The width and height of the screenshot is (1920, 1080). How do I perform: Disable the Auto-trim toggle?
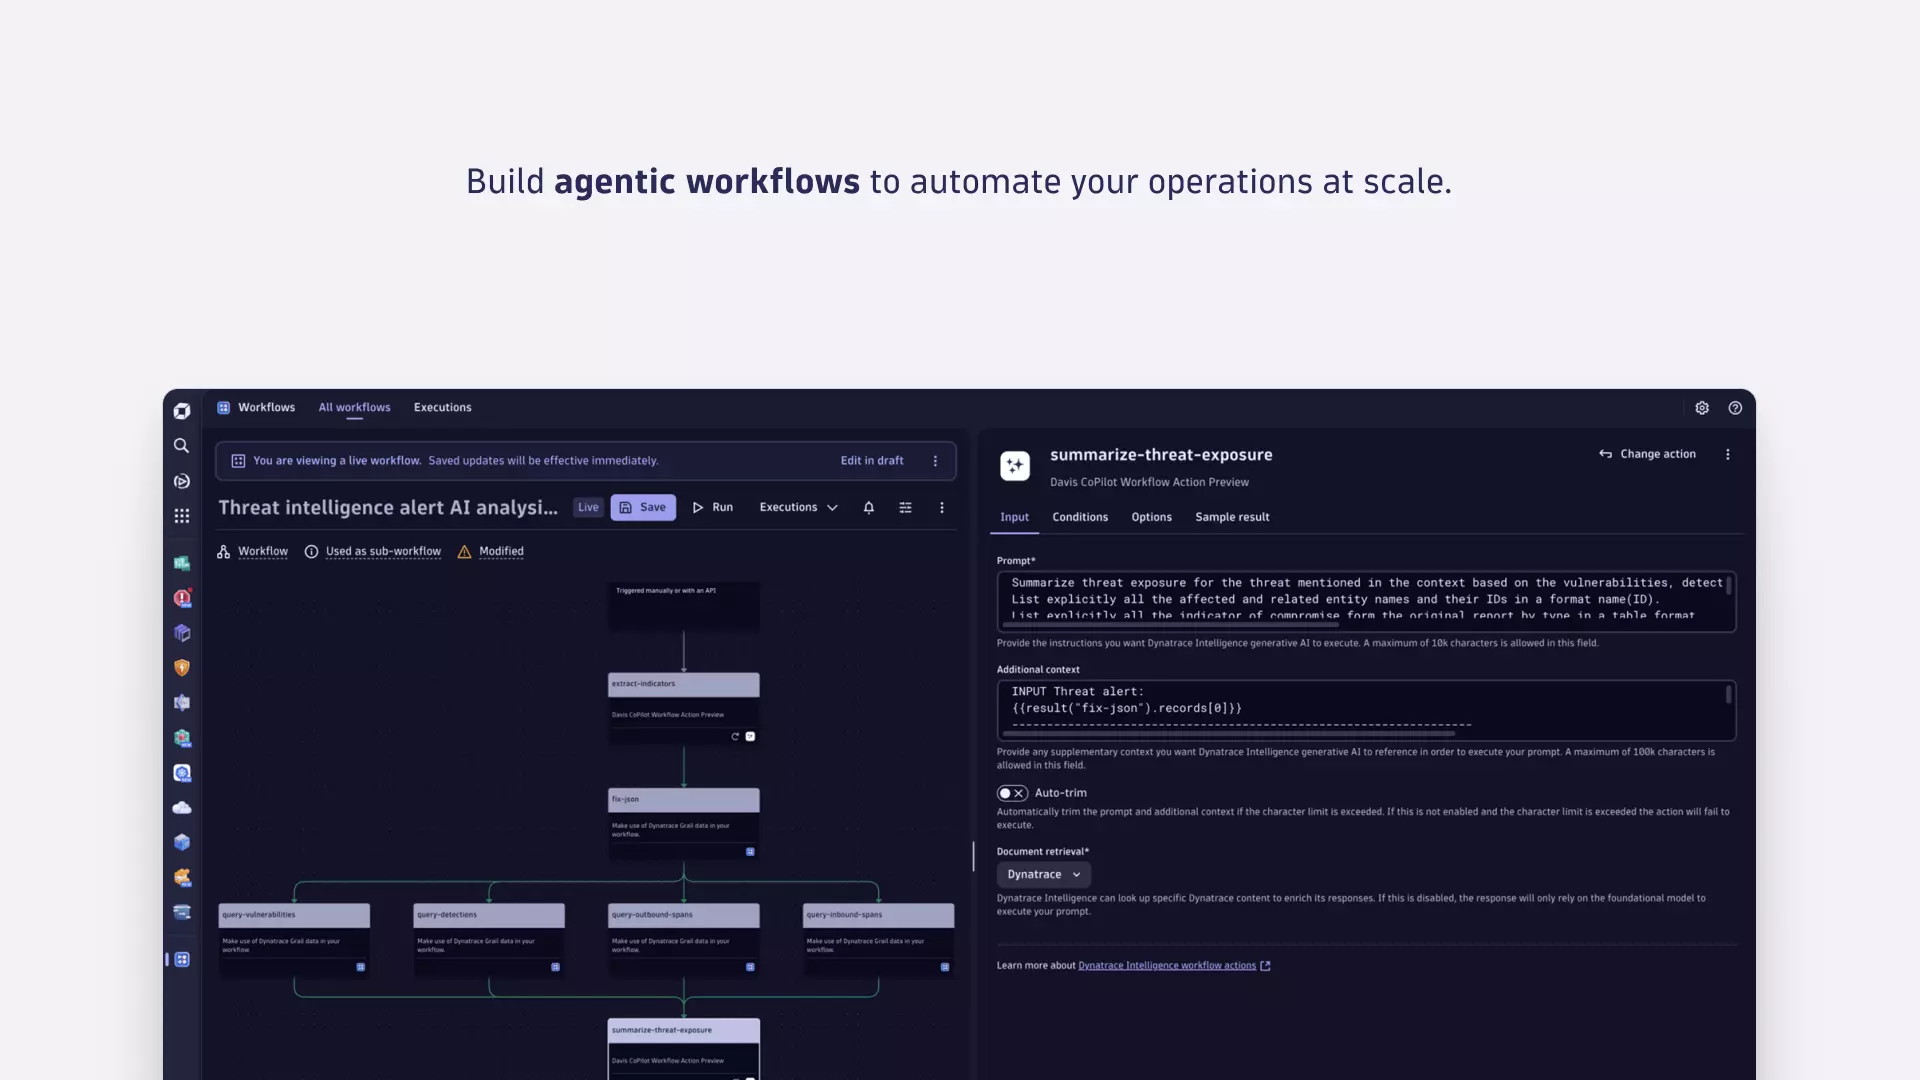pos(1011,792)
